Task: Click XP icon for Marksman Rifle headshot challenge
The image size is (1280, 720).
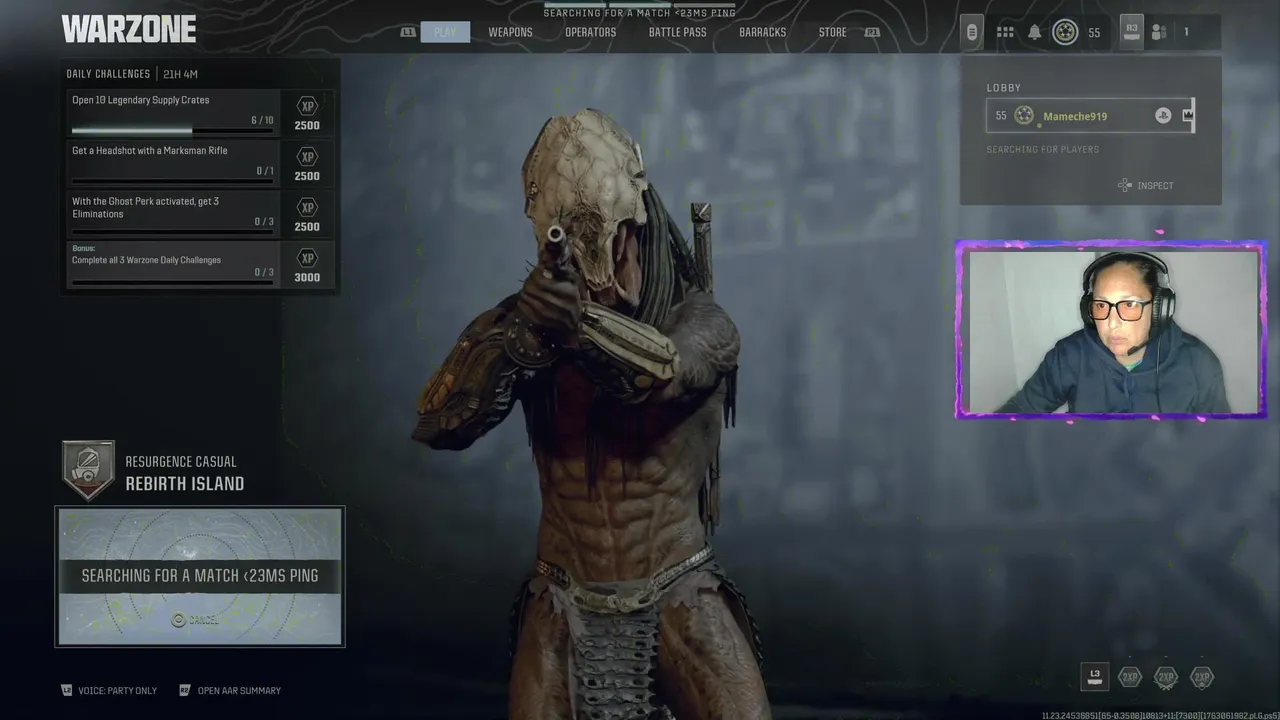Action: (307, 157)
